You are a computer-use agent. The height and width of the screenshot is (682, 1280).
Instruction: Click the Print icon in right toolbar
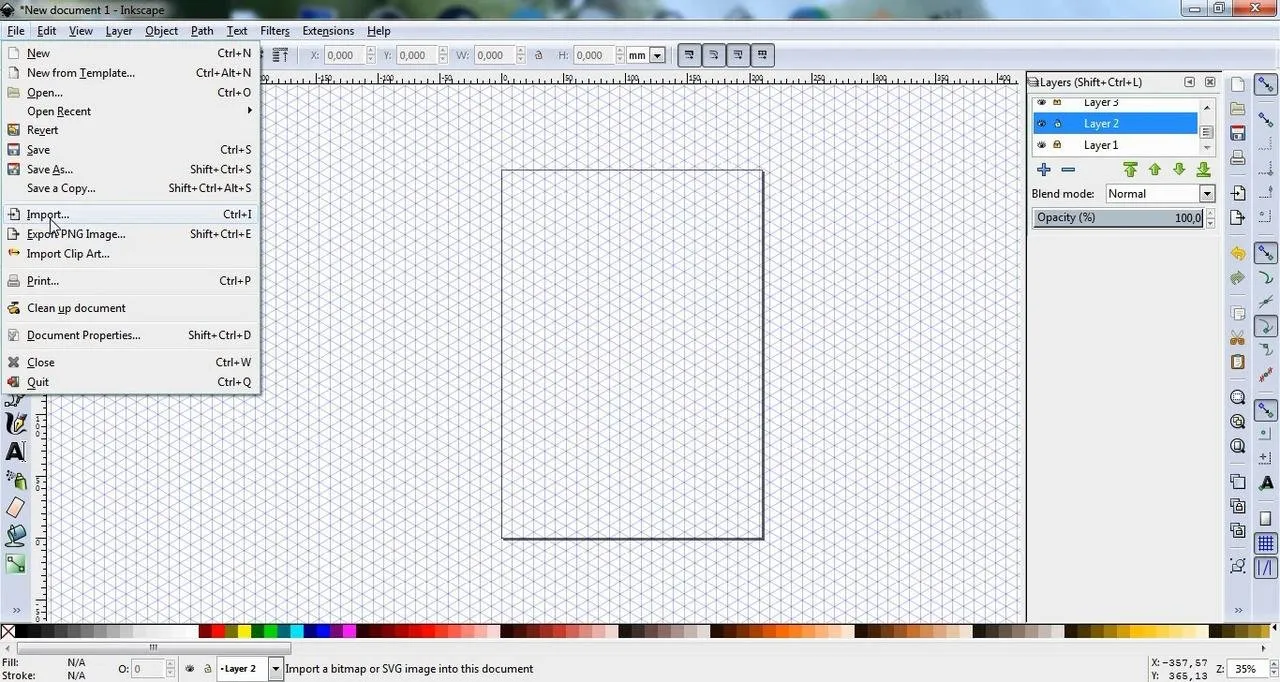1238,158
